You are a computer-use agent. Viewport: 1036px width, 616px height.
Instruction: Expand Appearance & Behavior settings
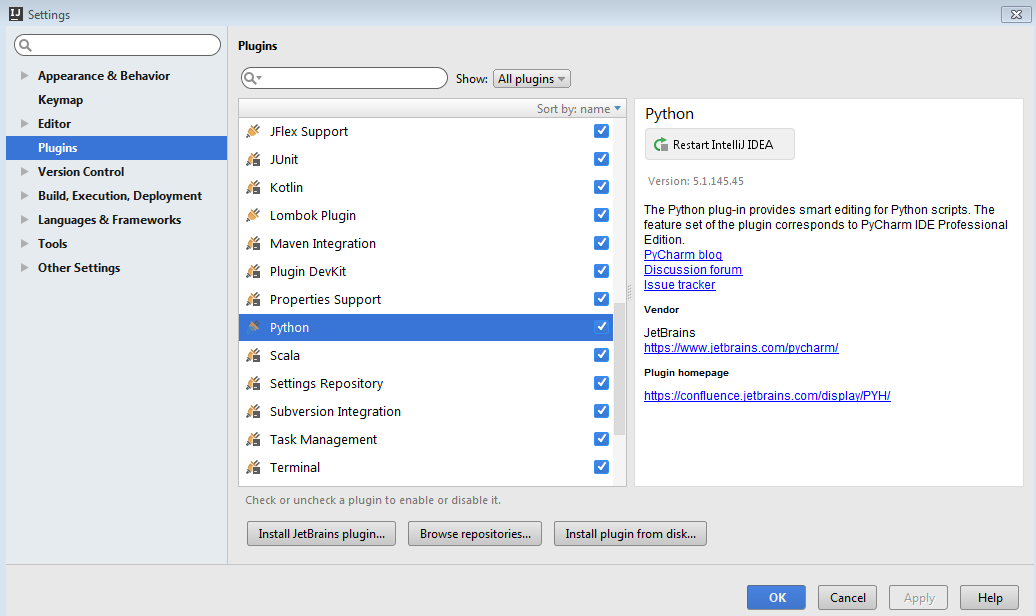tap(24, 75)
